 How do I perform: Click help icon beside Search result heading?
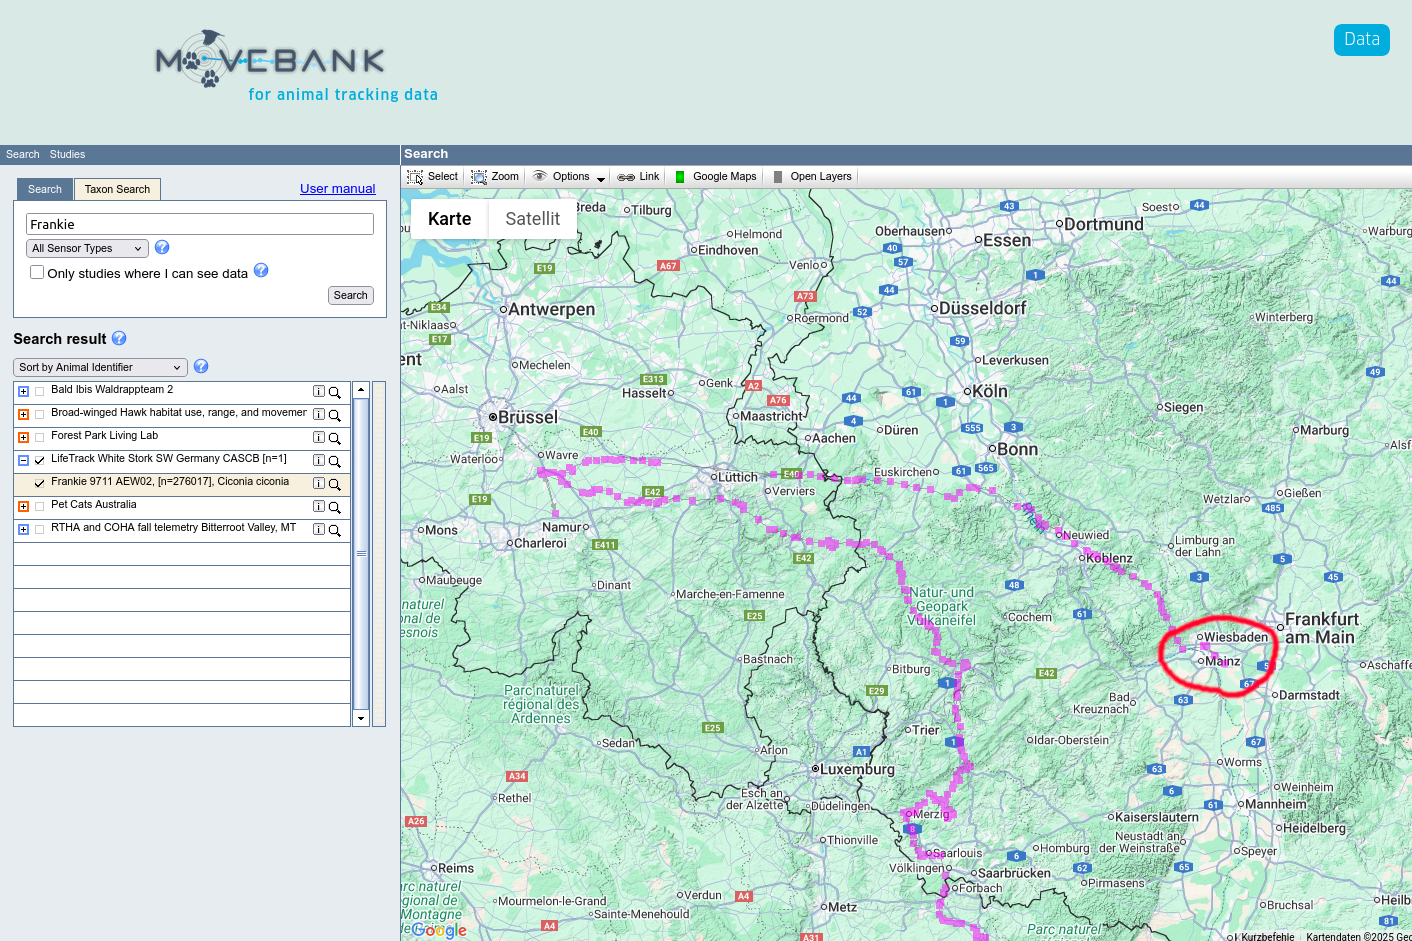point(119,339)
